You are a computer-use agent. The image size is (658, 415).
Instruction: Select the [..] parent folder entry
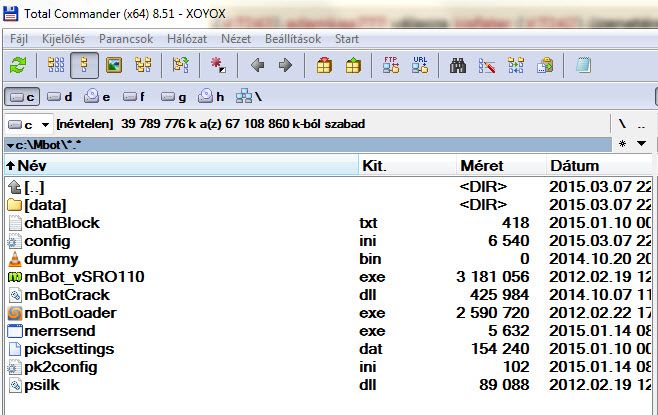[x=329, y=187]
